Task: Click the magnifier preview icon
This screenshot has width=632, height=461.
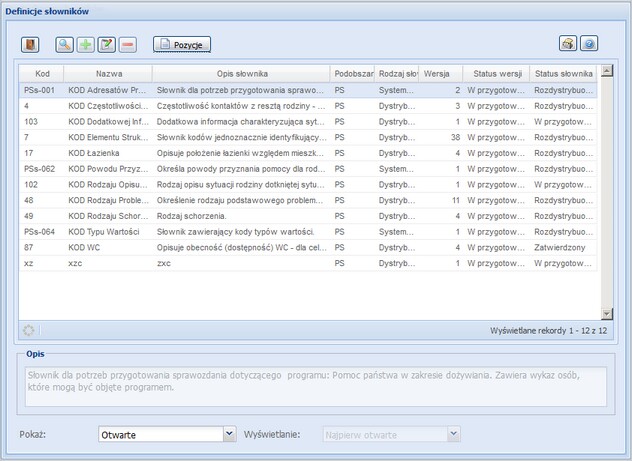Action: coord(64,45)
